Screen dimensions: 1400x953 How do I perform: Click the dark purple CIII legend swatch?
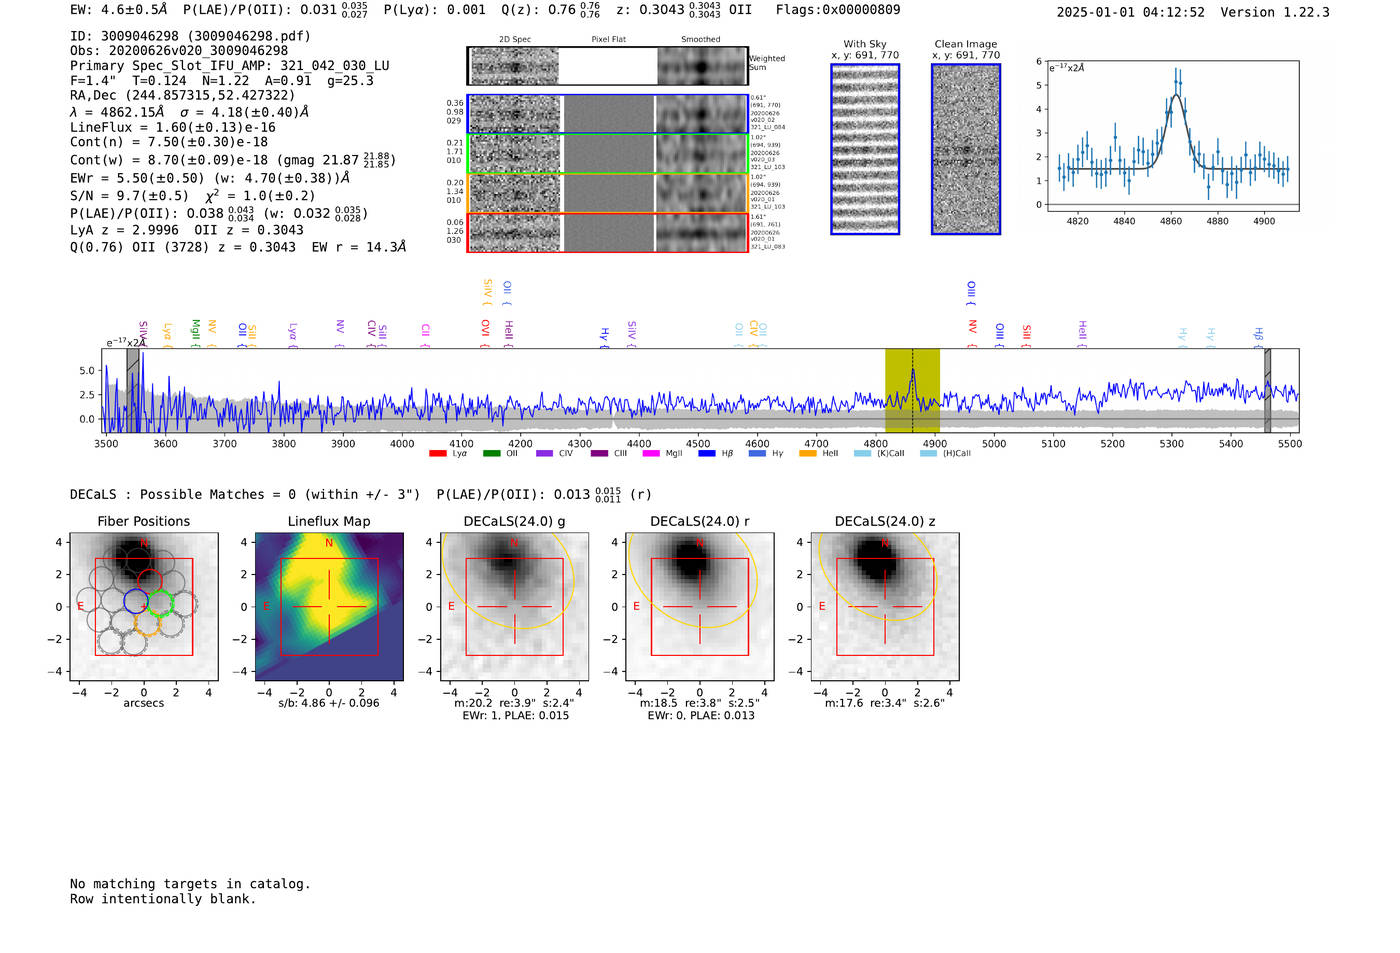pos(598,453)
